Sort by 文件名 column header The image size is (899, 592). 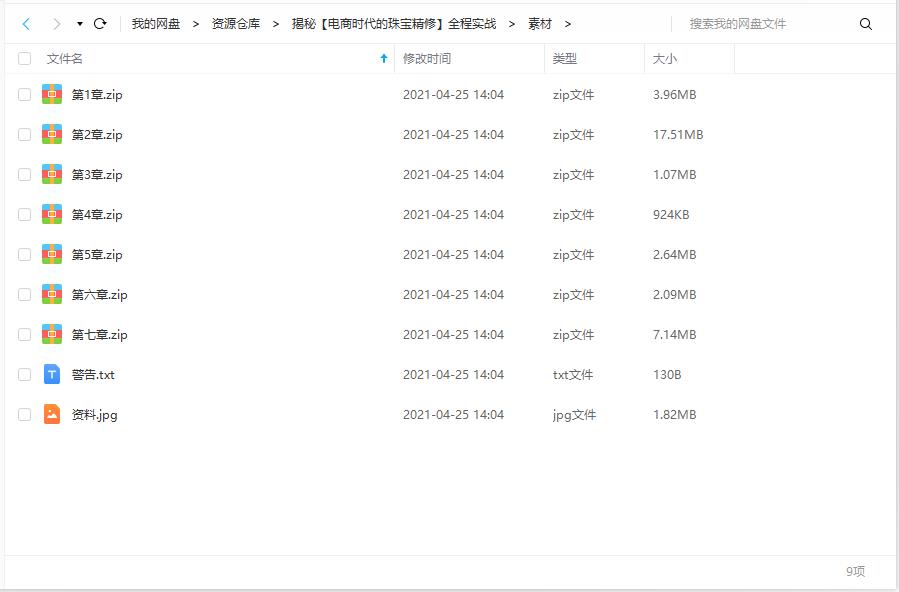pos(65,58)
